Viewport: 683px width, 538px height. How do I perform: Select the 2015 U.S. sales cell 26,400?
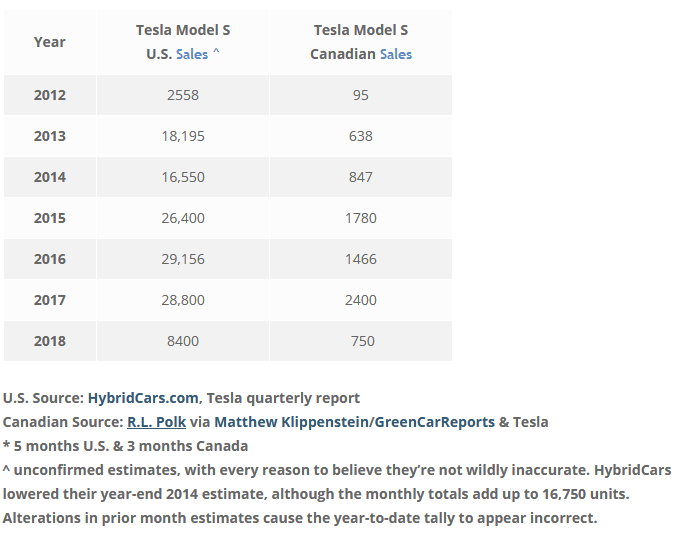(x=184, y=218)
